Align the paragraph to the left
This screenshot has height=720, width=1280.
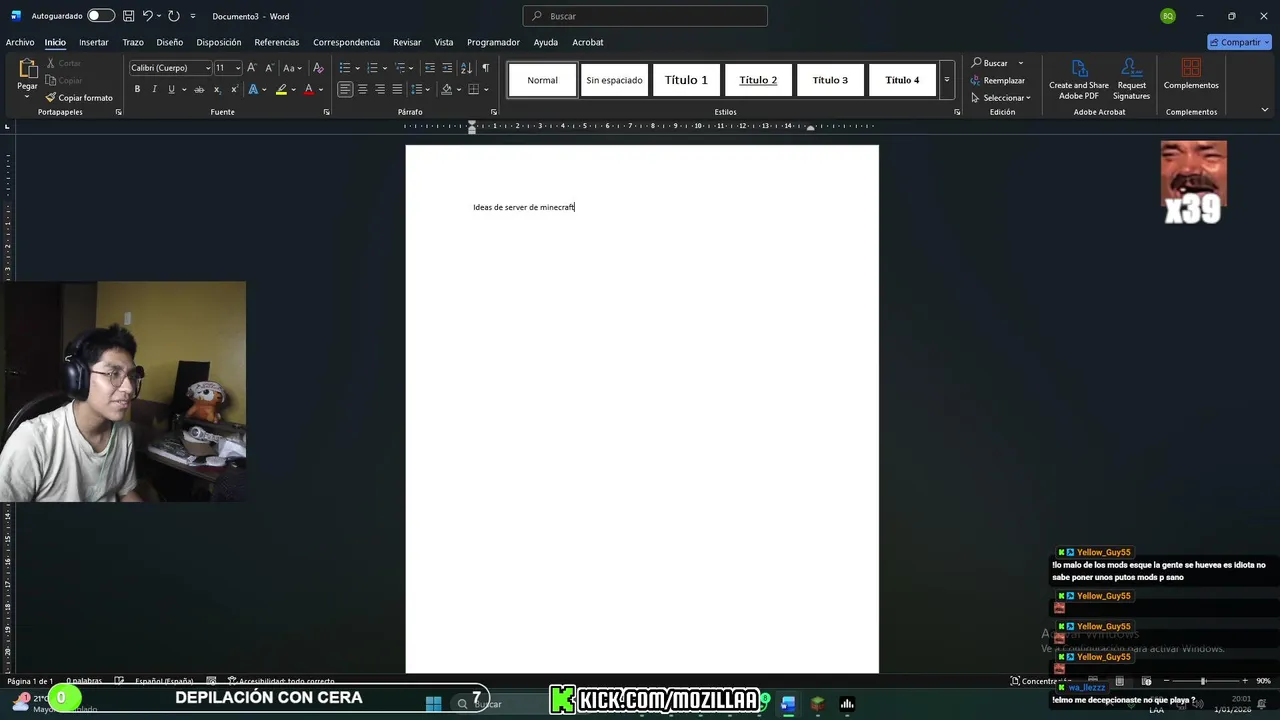point(345,89)
